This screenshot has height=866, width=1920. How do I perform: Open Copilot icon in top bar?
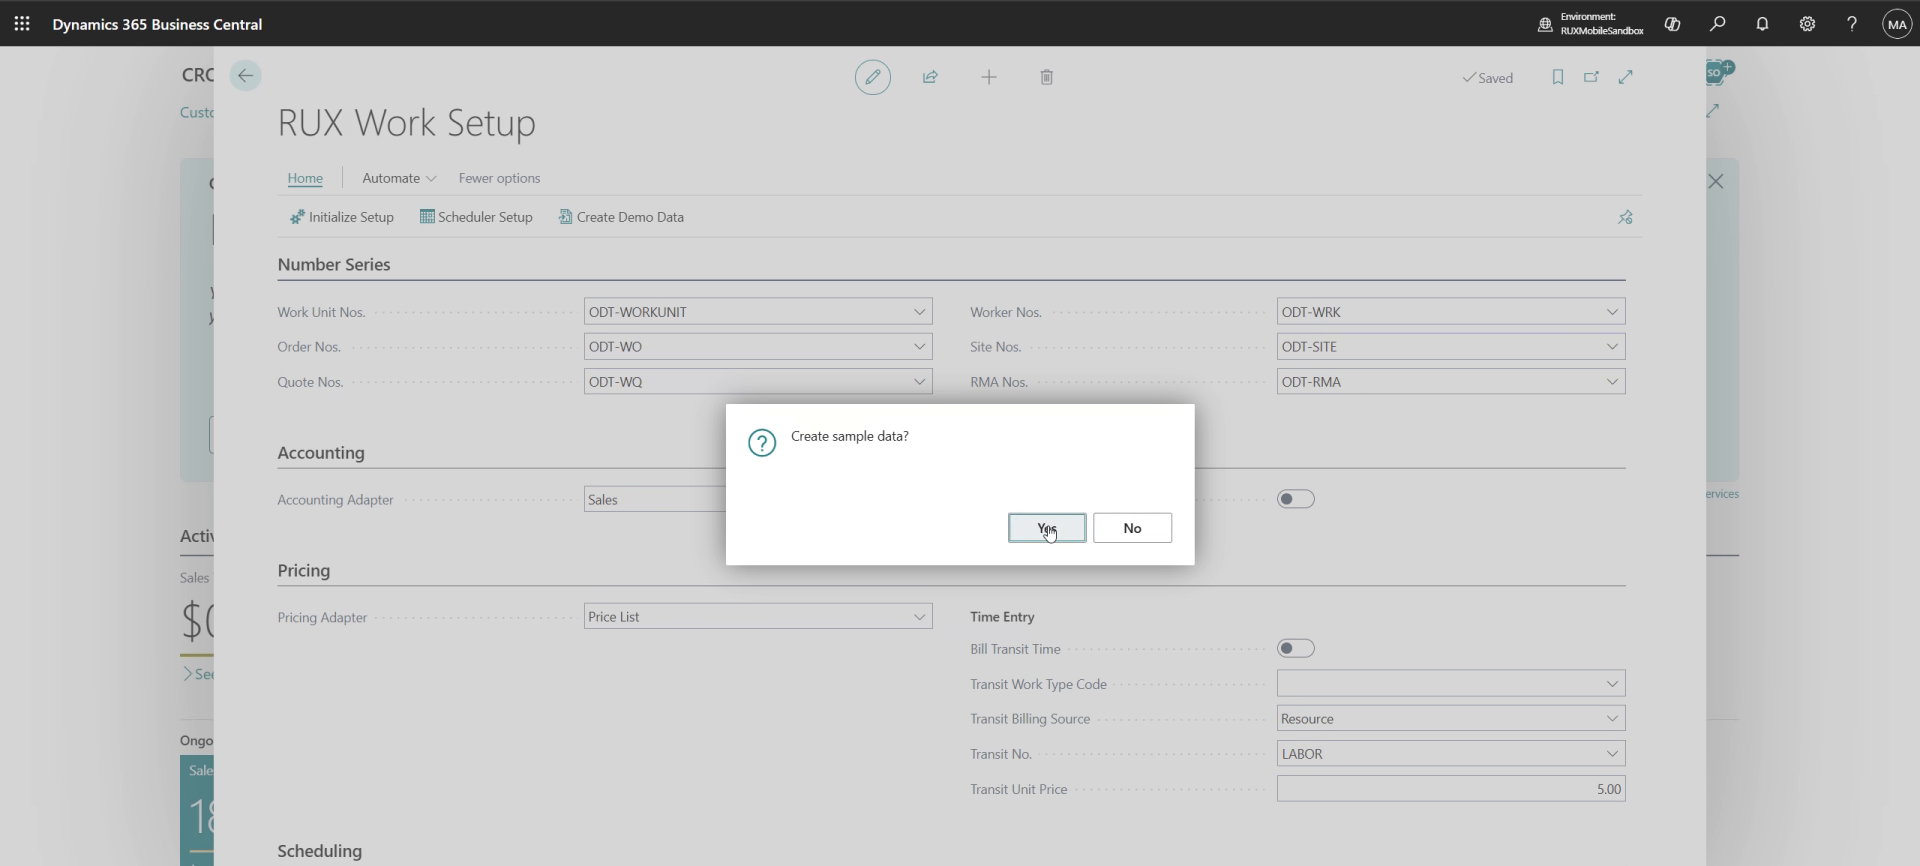[x=1672, y=24]
